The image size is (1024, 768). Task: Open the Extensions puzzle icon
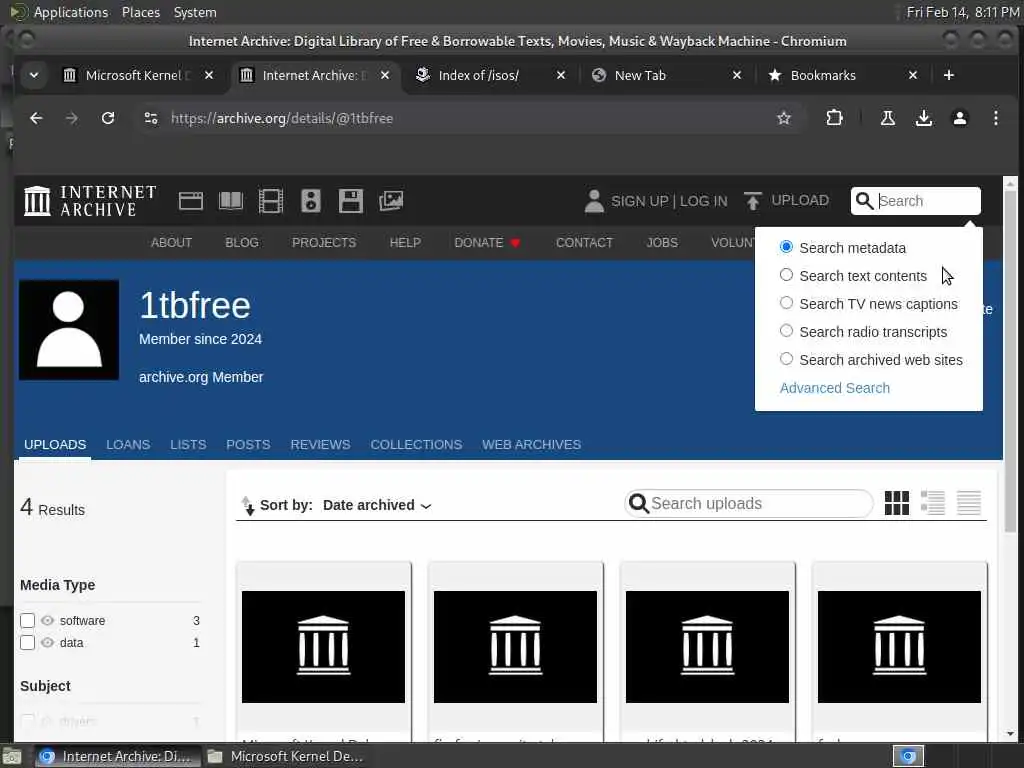834,118
